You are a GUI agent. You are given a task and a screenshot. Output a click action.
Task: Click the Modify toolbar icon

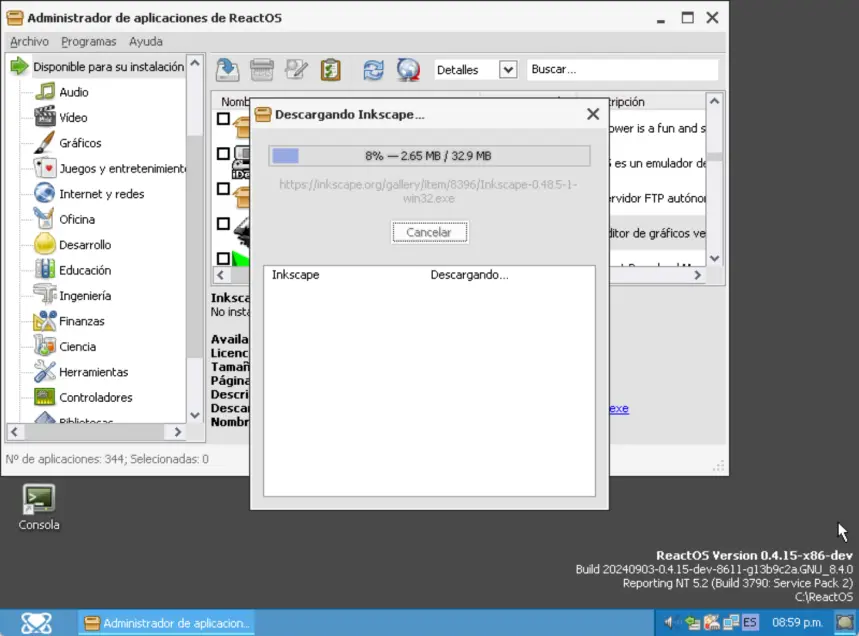pyautogui.click(x=296, y=70)
